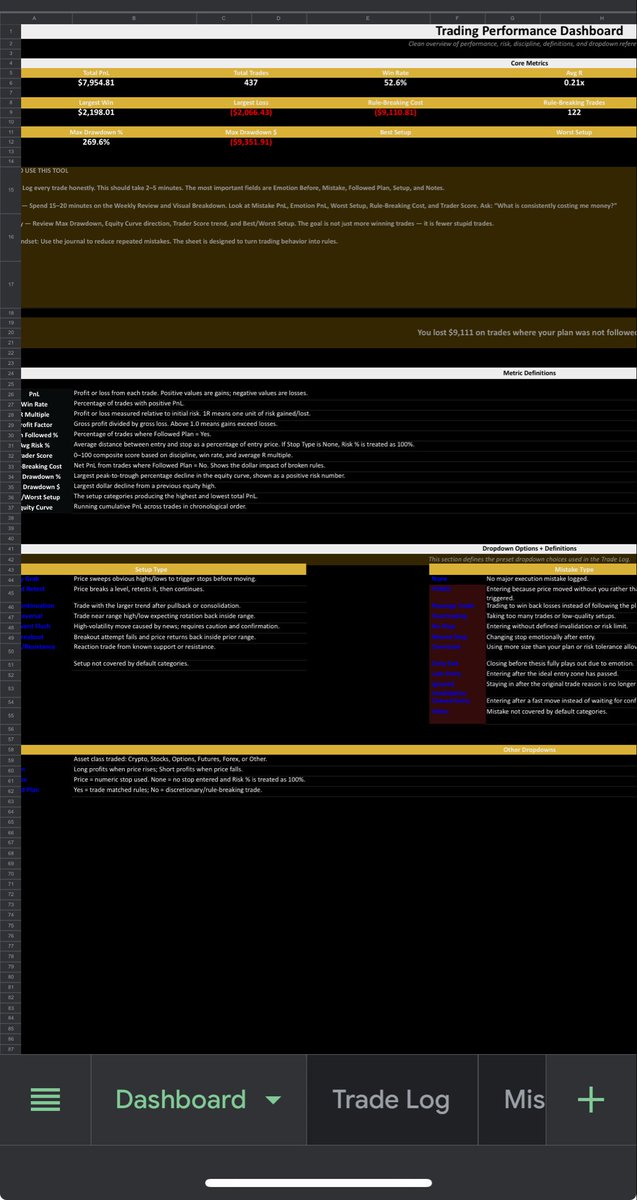This screenshot has width=637, height=1200.
Task: Select 'Setup not covered by default categories' cell
Action: 131,663
